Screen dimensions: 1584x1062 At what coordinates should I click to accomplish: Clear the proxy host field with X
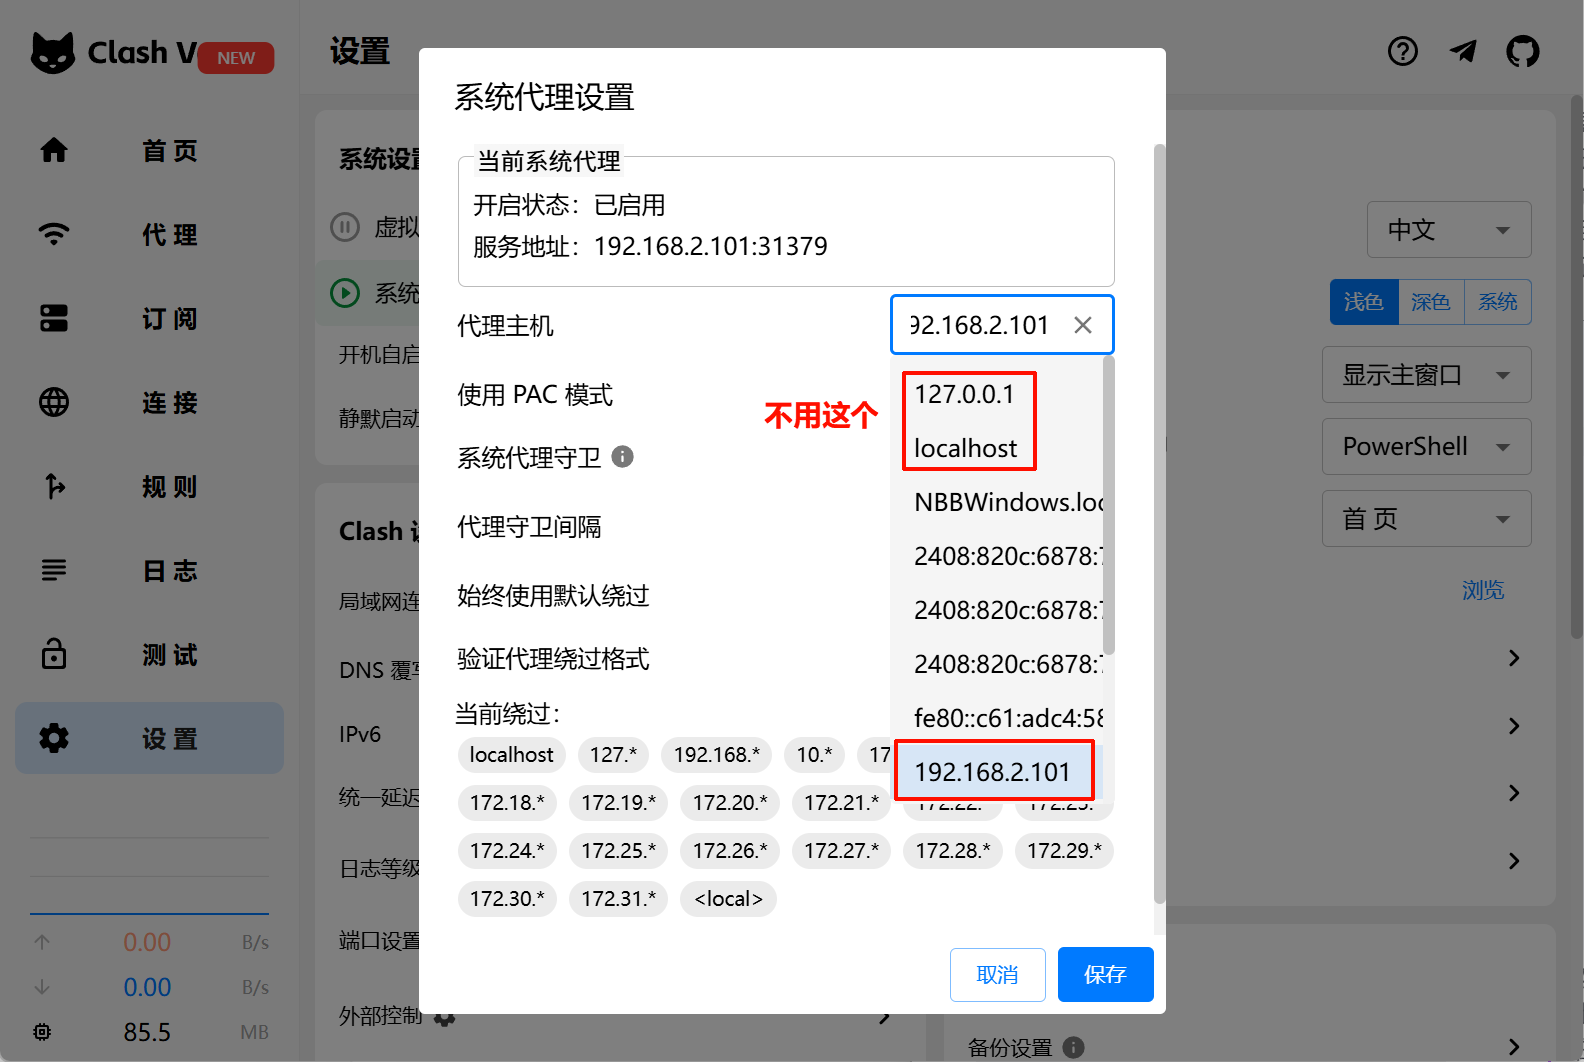coord(1082,325)
